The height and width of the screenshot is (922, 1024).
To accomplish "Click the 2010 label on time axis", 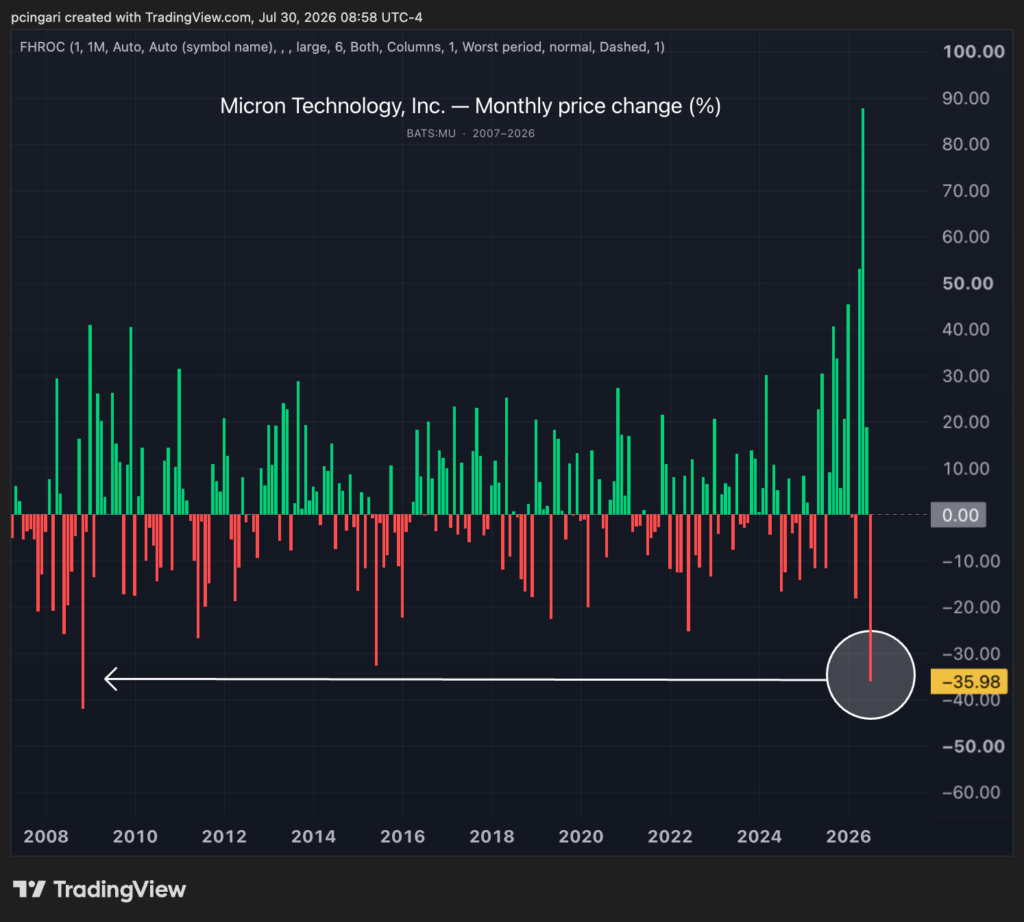I will coord(135,836).
